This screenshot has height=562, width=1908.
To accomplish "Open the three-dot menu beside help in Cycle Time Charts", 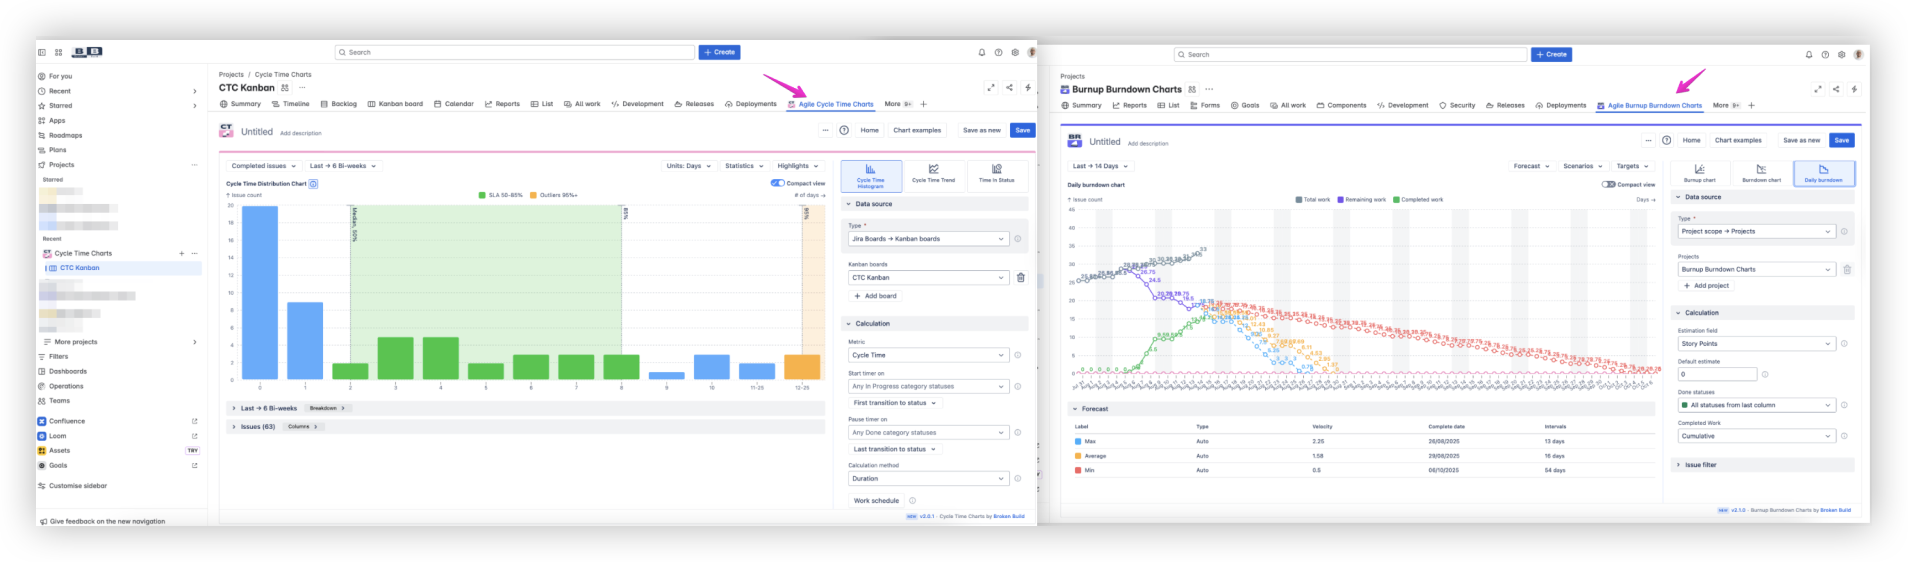I will [825, 130].
